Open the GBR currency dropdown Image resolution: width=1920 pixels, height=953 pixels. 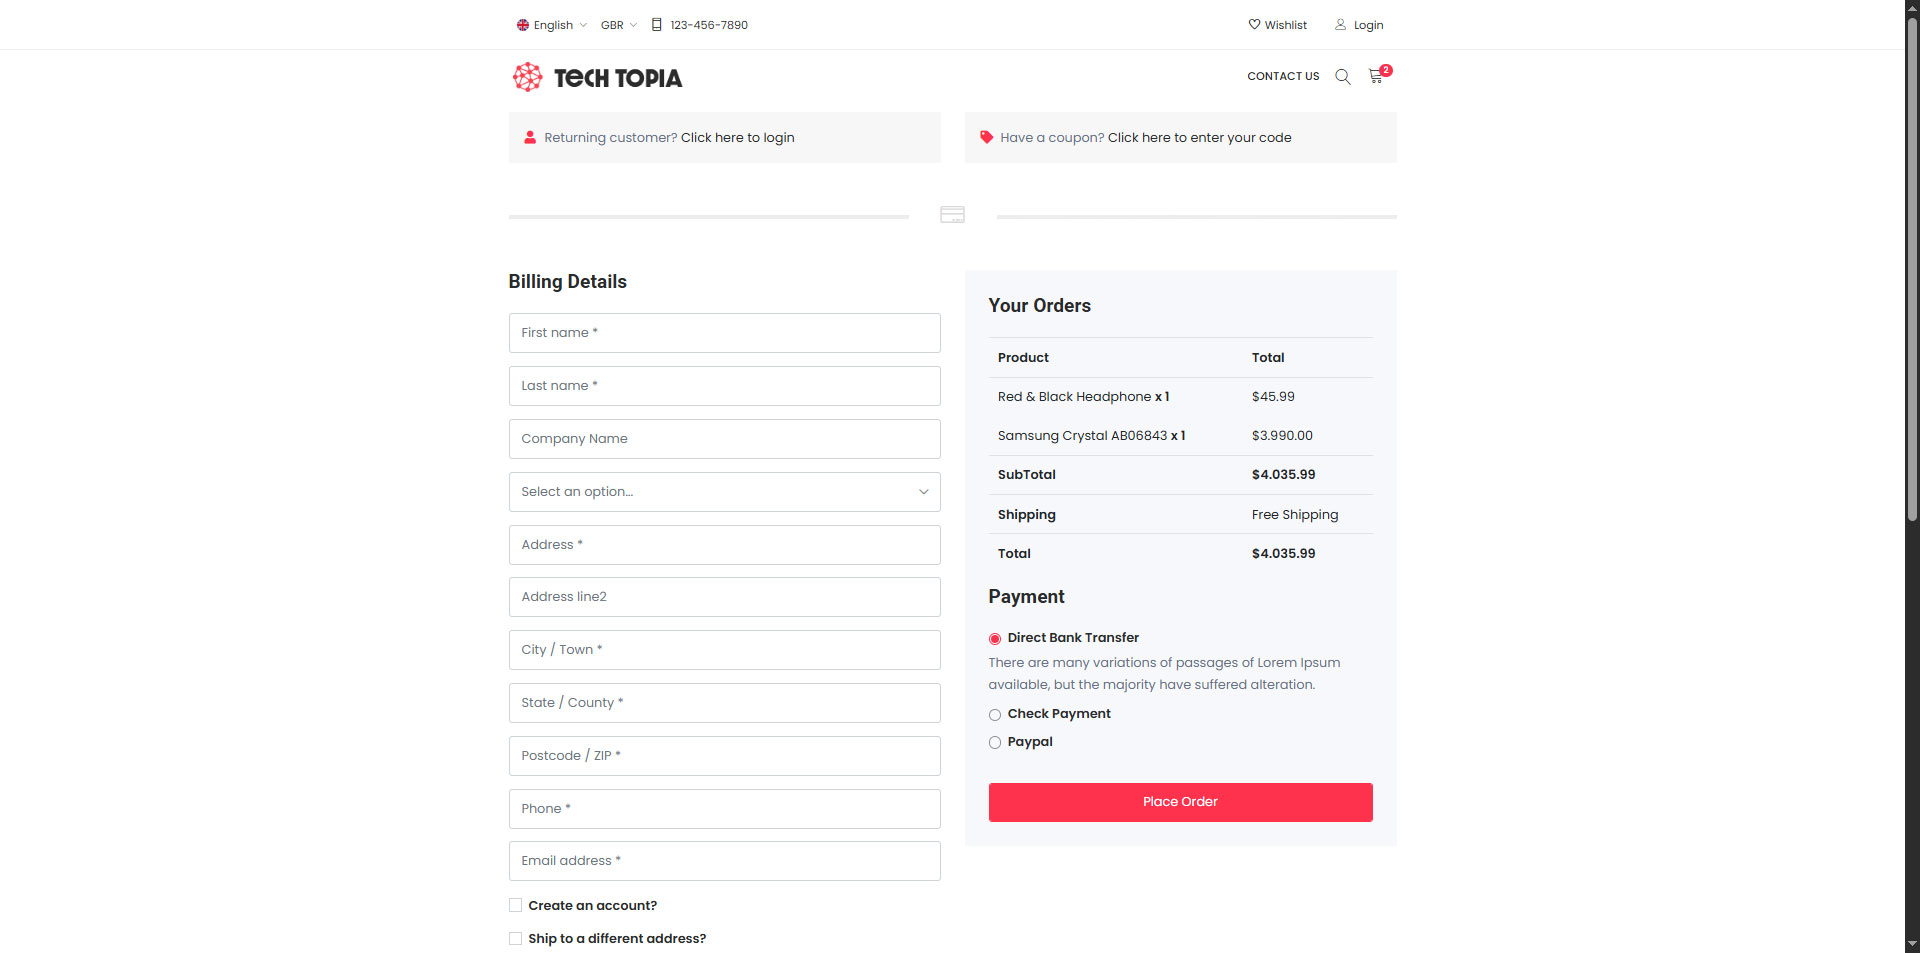click(618, 25)
